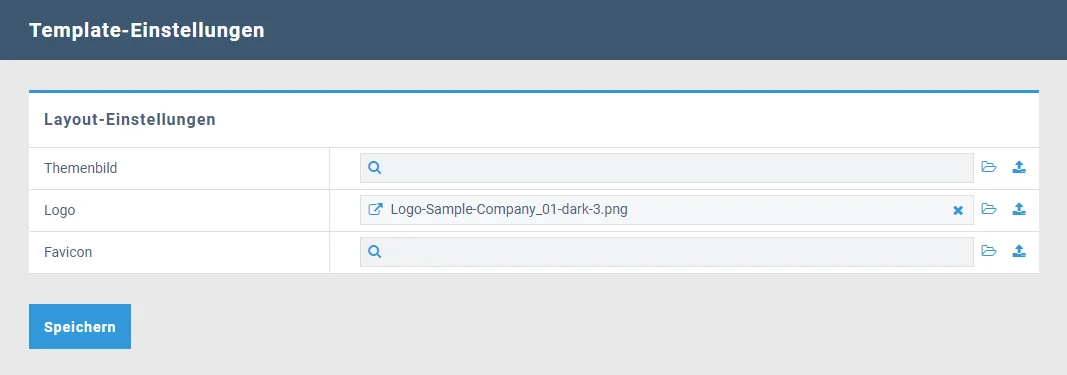This screenshot has height=375, width=1067.
Task: Save settings with Speichern button
Action: [80, 327]
